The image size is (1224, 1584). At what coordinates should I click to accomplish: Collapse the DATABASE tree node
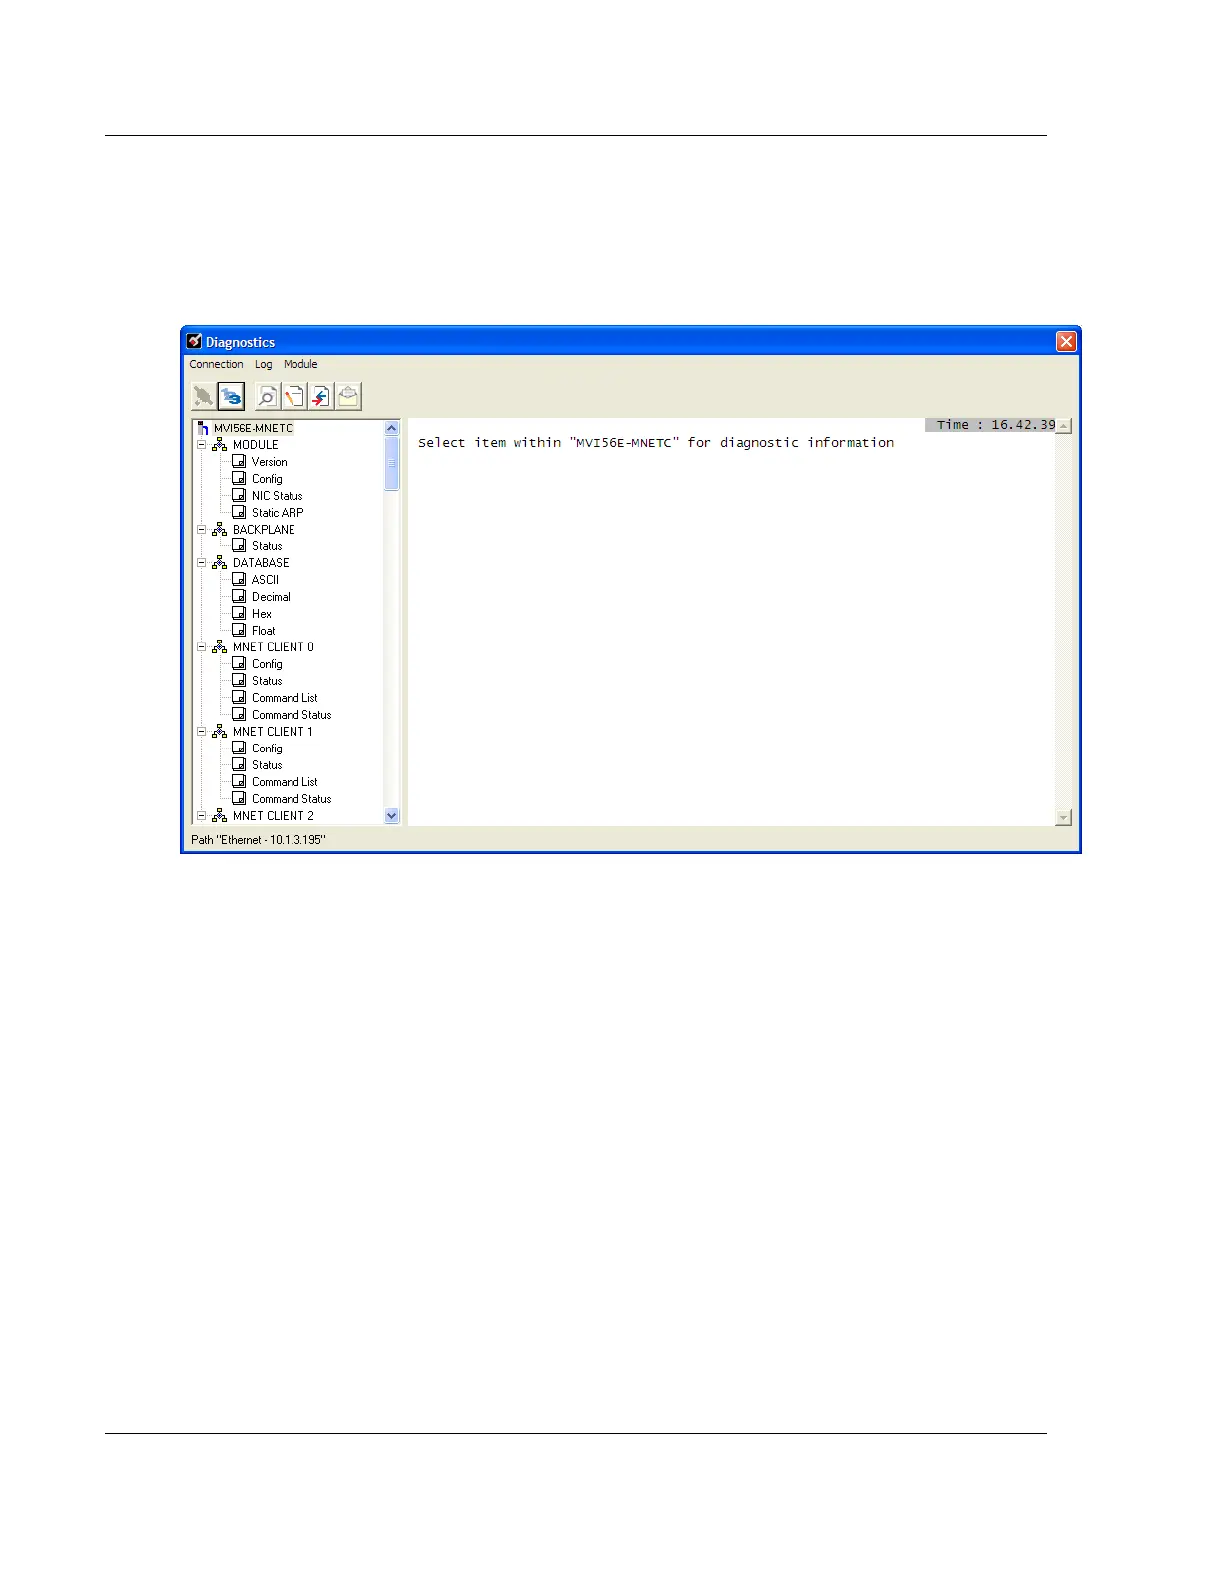(201, 562)
